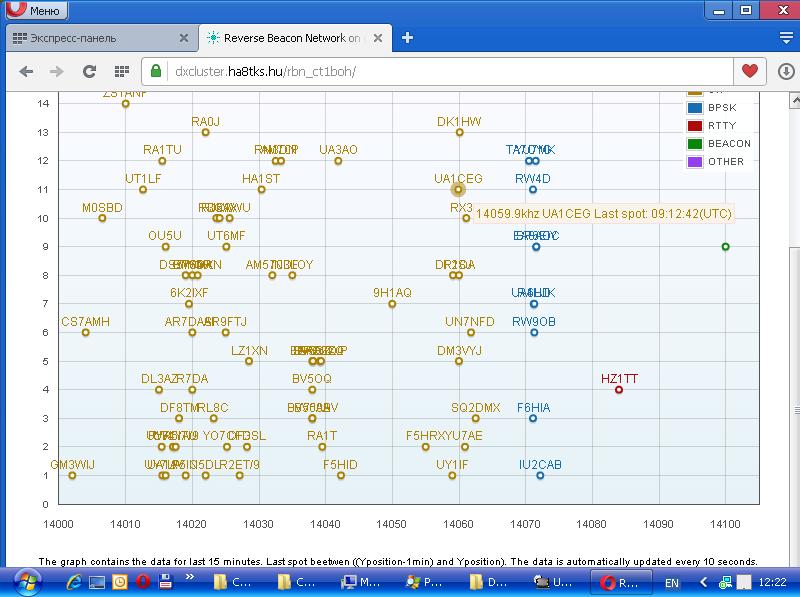Click the RA1TU data point
This screenshot has width=800, height=597.
coord(162,161)
